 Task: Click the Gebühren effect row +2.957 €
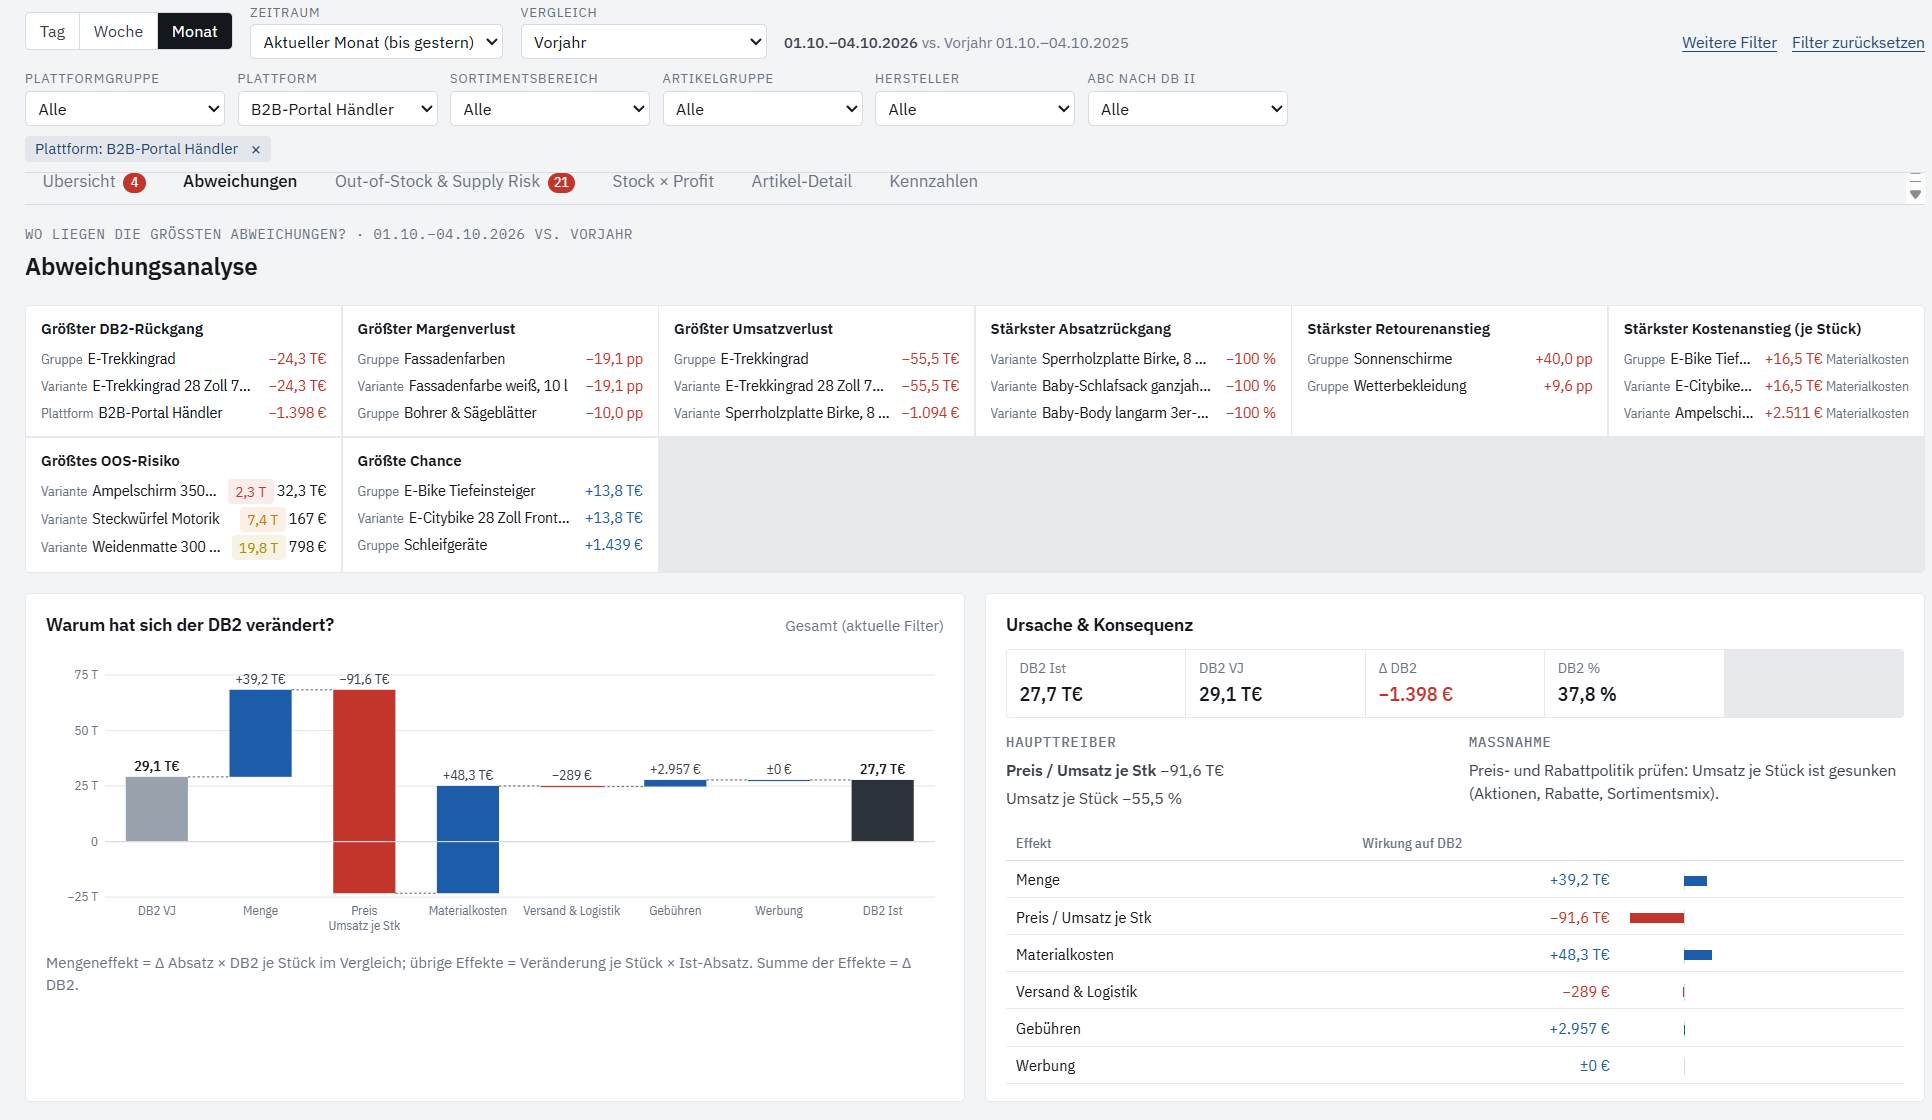pos(1454,1029)
